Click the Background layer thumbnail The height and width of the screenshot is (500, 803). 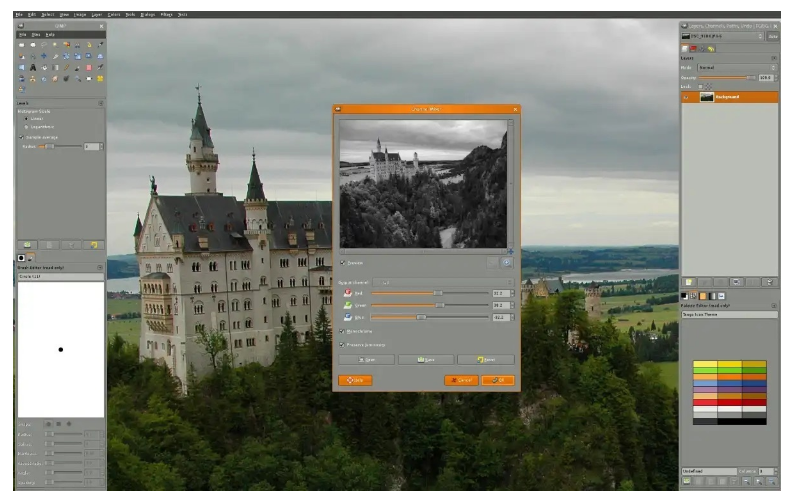707,97
